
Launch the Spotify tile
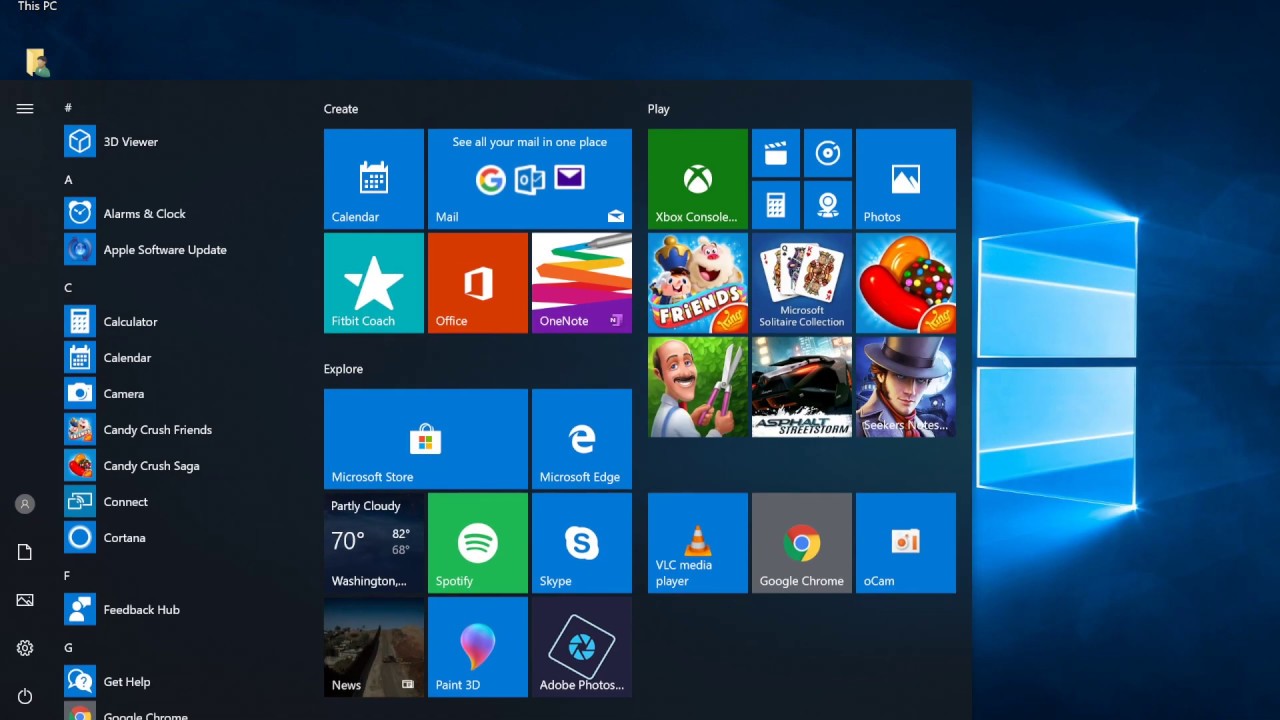pos(478,543)
